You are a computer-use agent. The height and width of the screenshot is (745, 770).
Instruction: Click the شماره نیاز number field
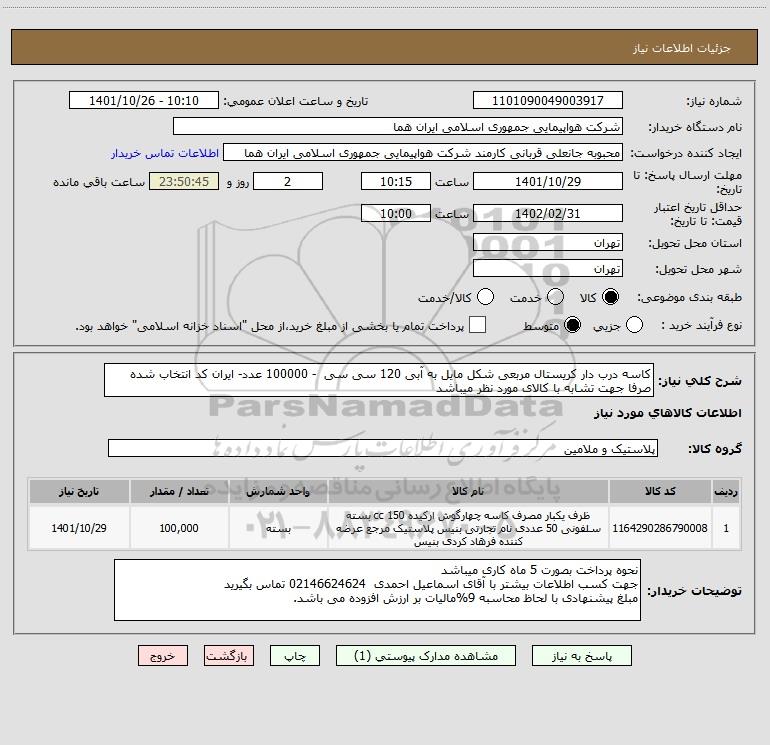[x=548, y=101]
